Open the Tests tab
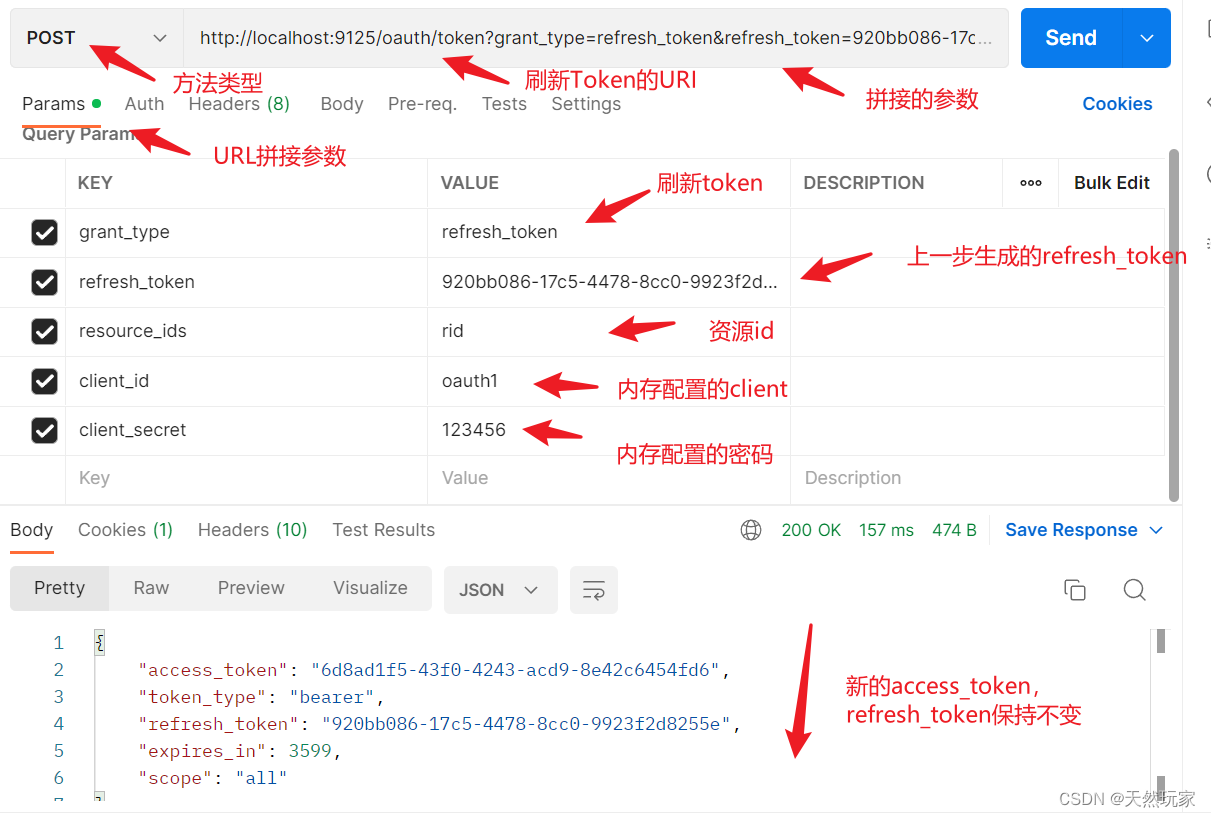 (x=504, y=103)
